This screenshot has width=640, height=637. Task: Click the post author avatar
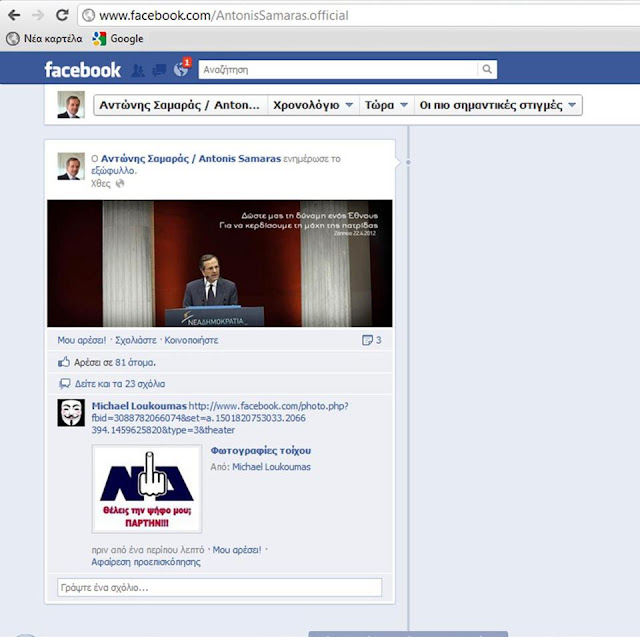71,166
